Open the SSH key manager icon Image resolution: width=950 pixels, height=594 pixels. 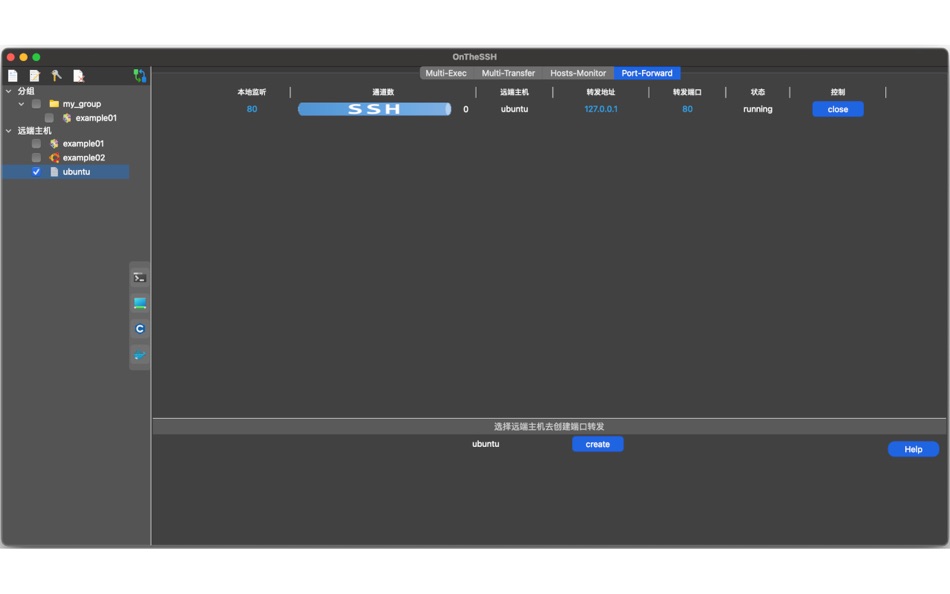click(x=56, y=76)
